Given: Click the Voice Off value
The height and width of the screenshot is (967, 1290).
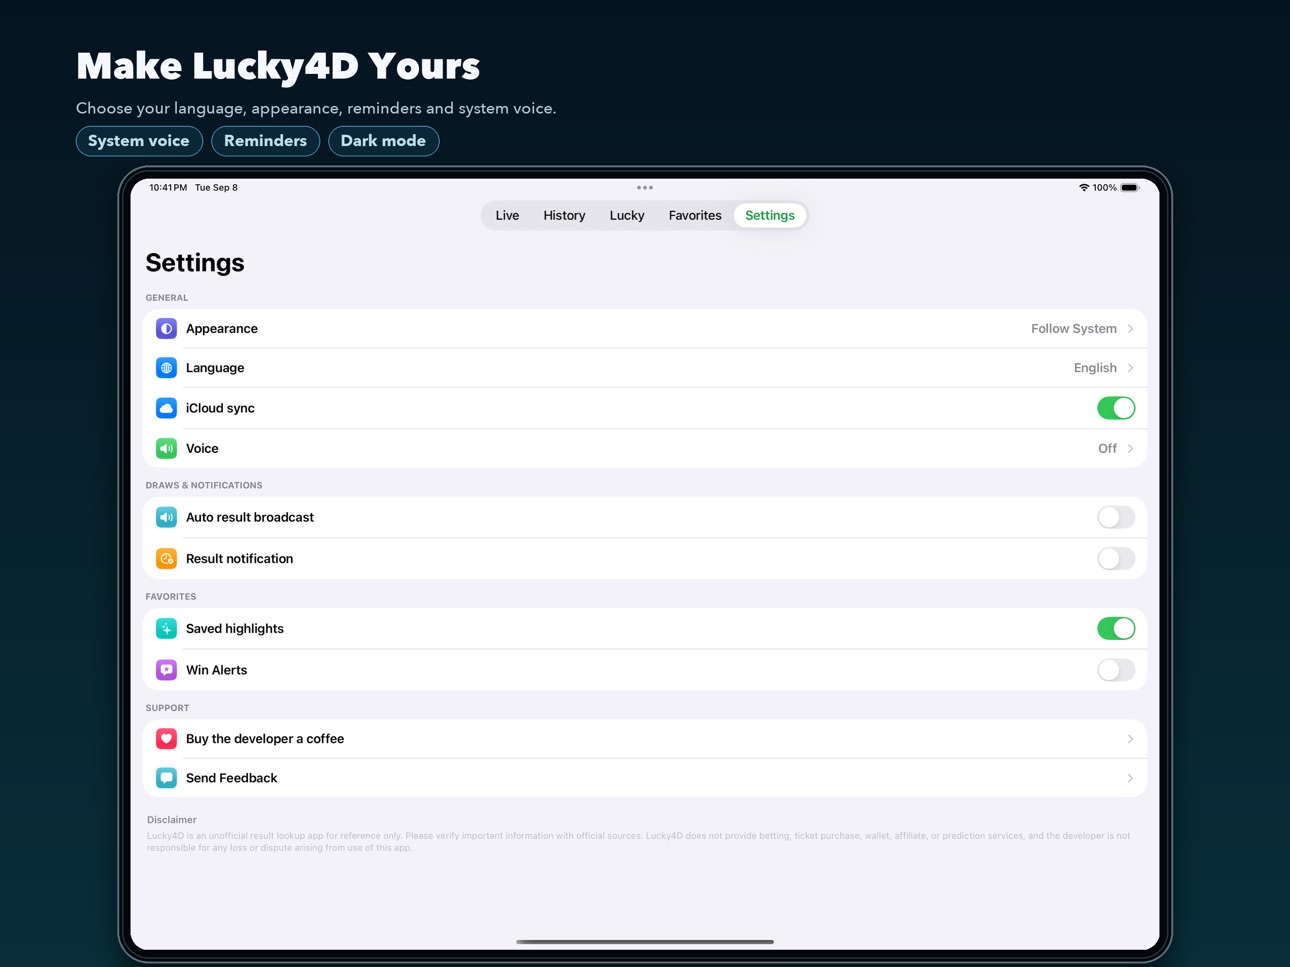Looking at the screenshot, I should pos(1107,449).
